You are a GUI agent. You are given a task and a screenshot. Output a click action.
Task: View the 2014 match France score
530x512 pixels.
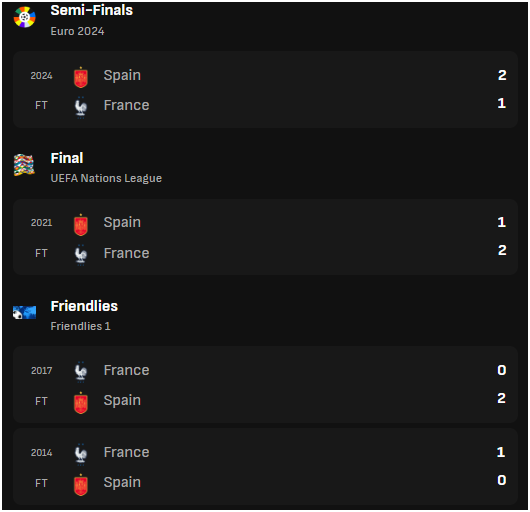(501, 452)
